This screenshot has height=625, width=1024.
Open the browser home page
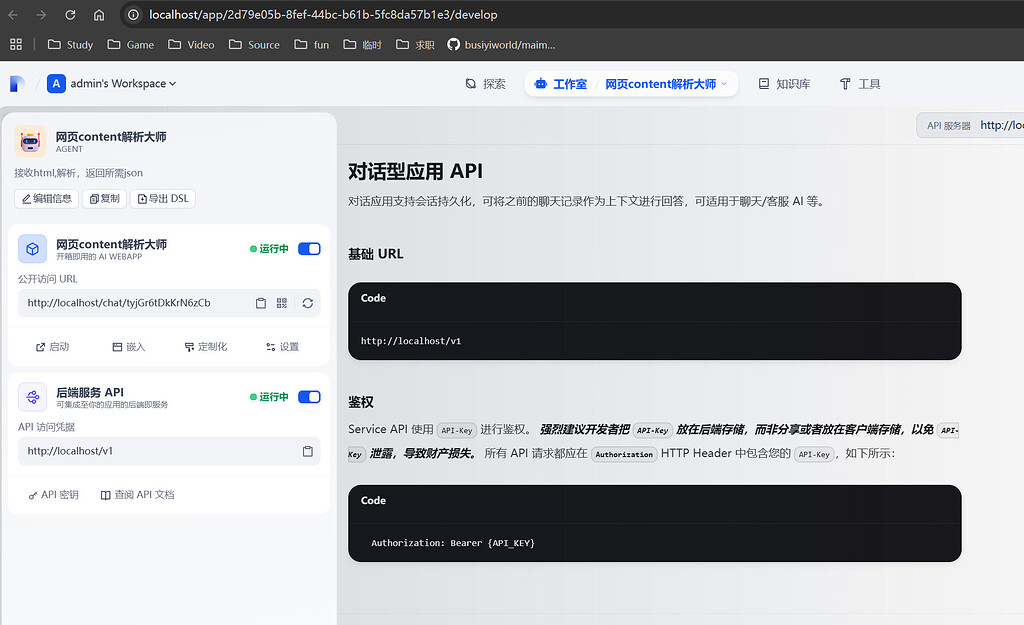point(99,14)
